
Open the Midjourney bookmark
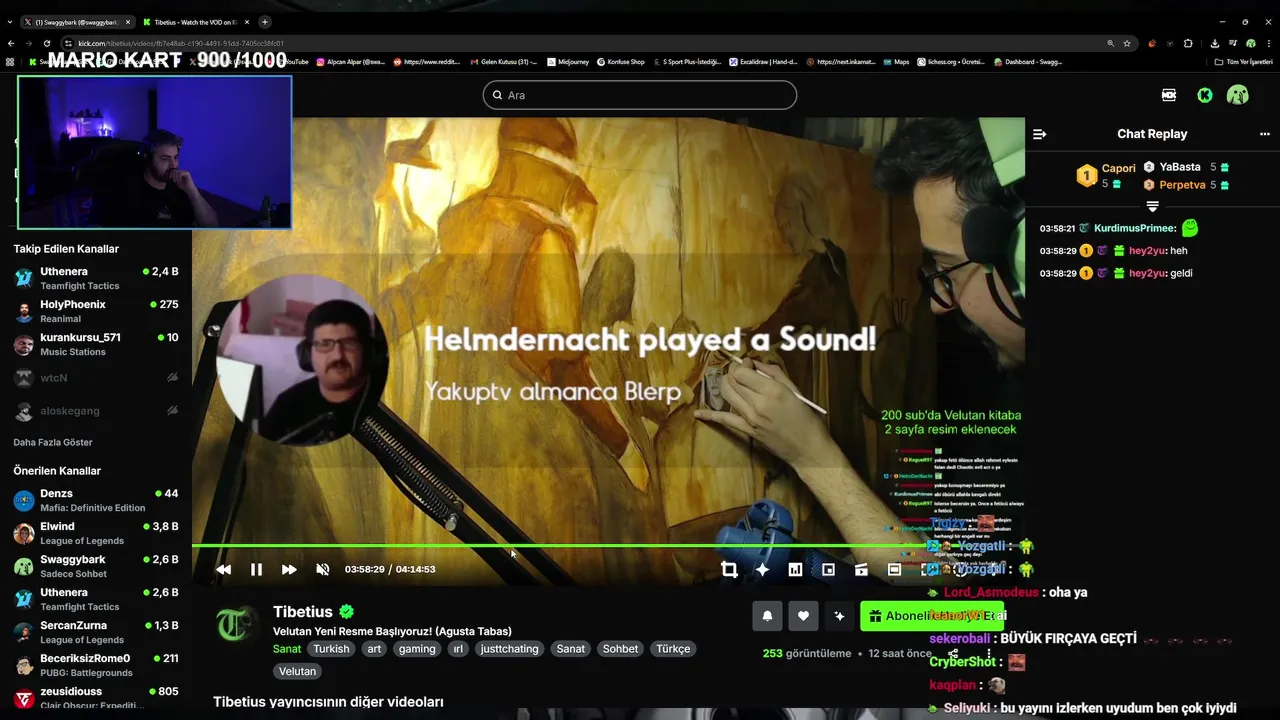(569, 62)
